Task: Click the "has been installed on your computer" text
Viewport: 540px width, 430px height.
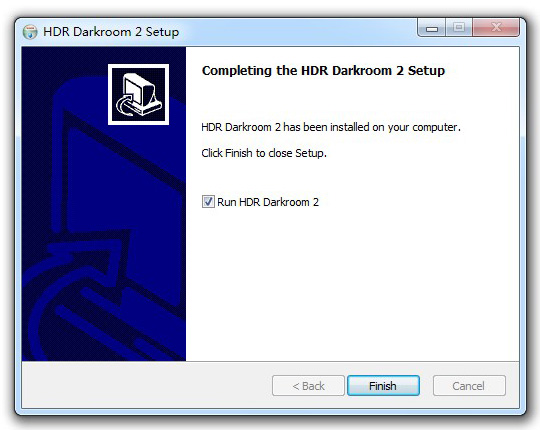Action: click(x=372, y=127)
